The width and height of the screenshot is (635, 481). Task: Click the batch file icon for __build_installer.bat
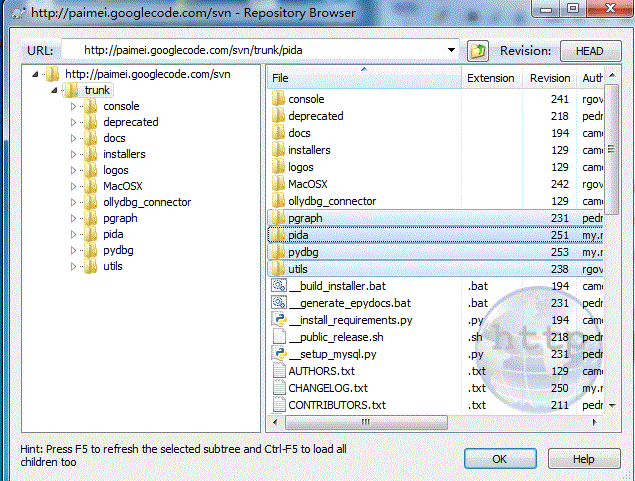(x=280, y=286)
